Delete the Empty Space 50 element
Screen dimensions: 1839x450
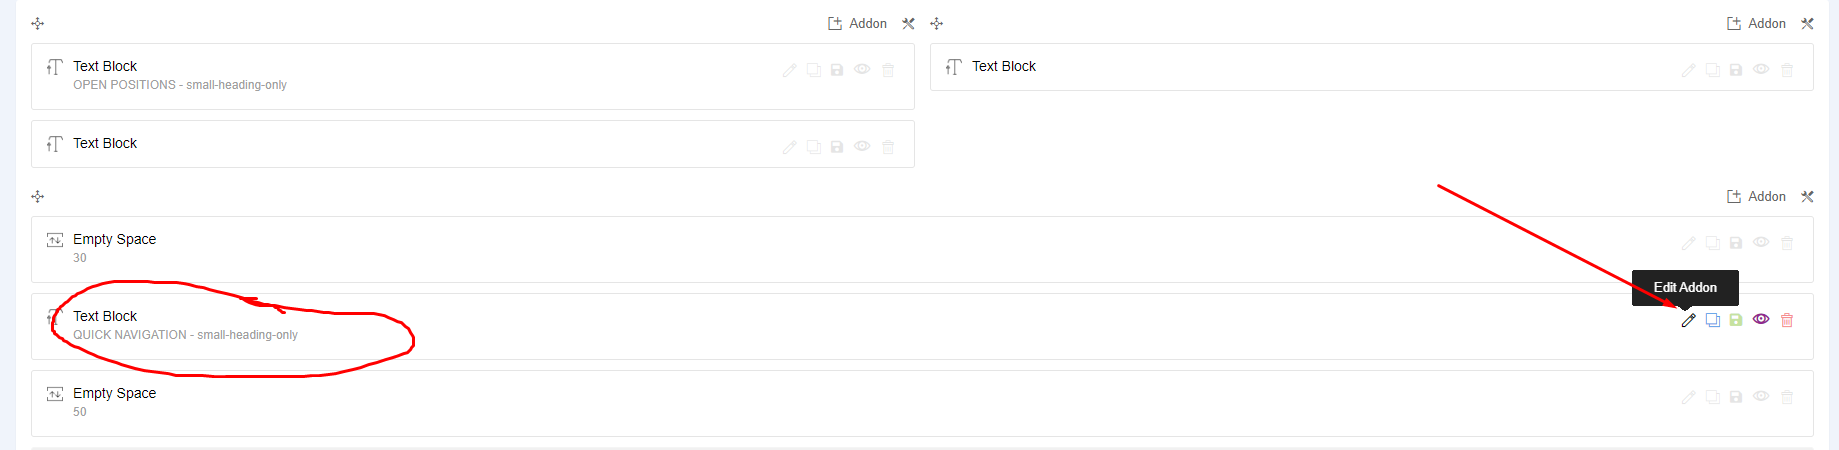pos(1787,397)
